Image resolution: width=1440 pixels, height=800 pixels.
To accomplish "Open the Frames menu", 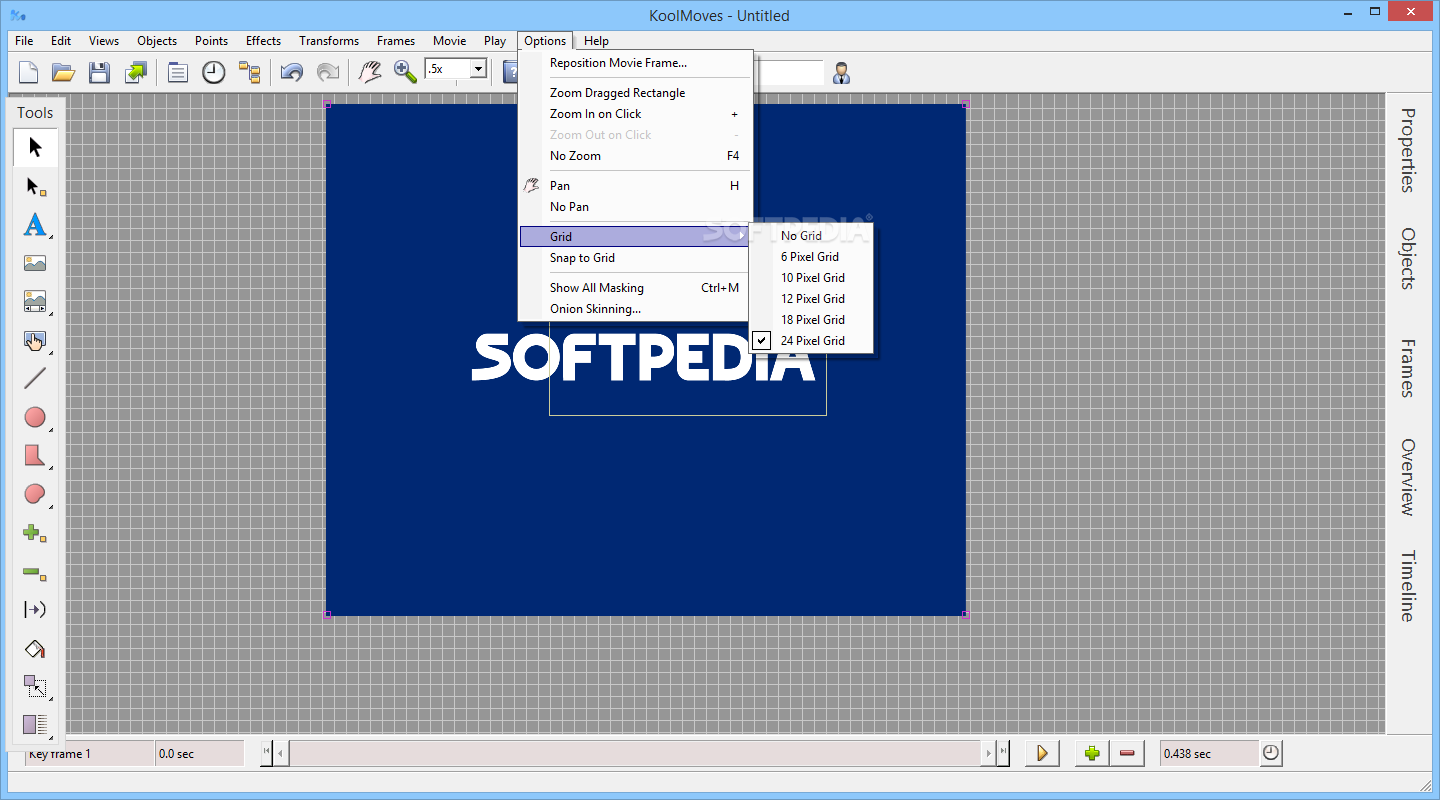I will click(x=396, y=41).
